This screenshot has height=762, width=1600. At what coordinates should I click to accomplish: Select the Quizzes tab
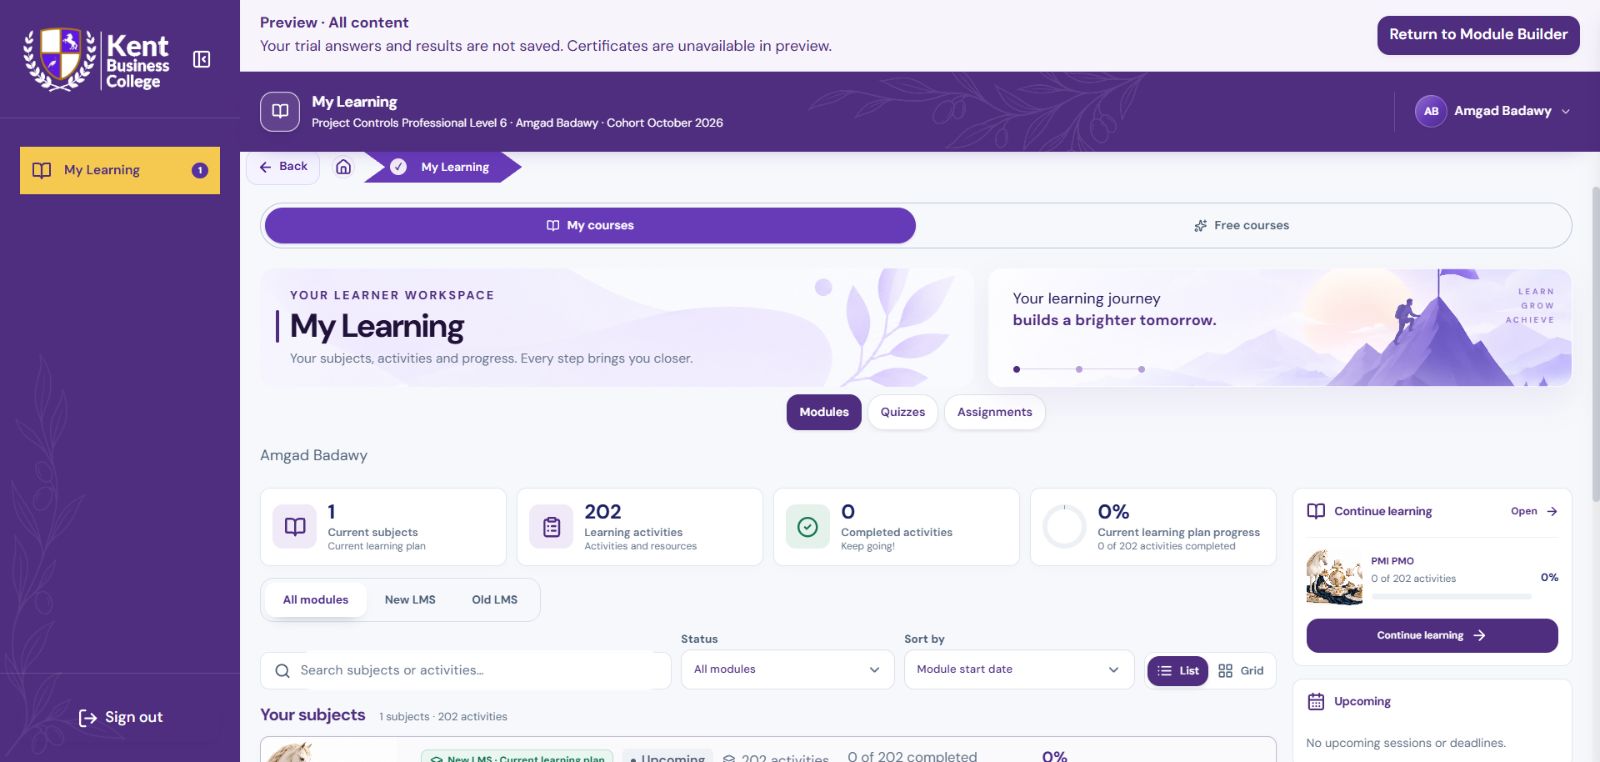click(903, 412)
